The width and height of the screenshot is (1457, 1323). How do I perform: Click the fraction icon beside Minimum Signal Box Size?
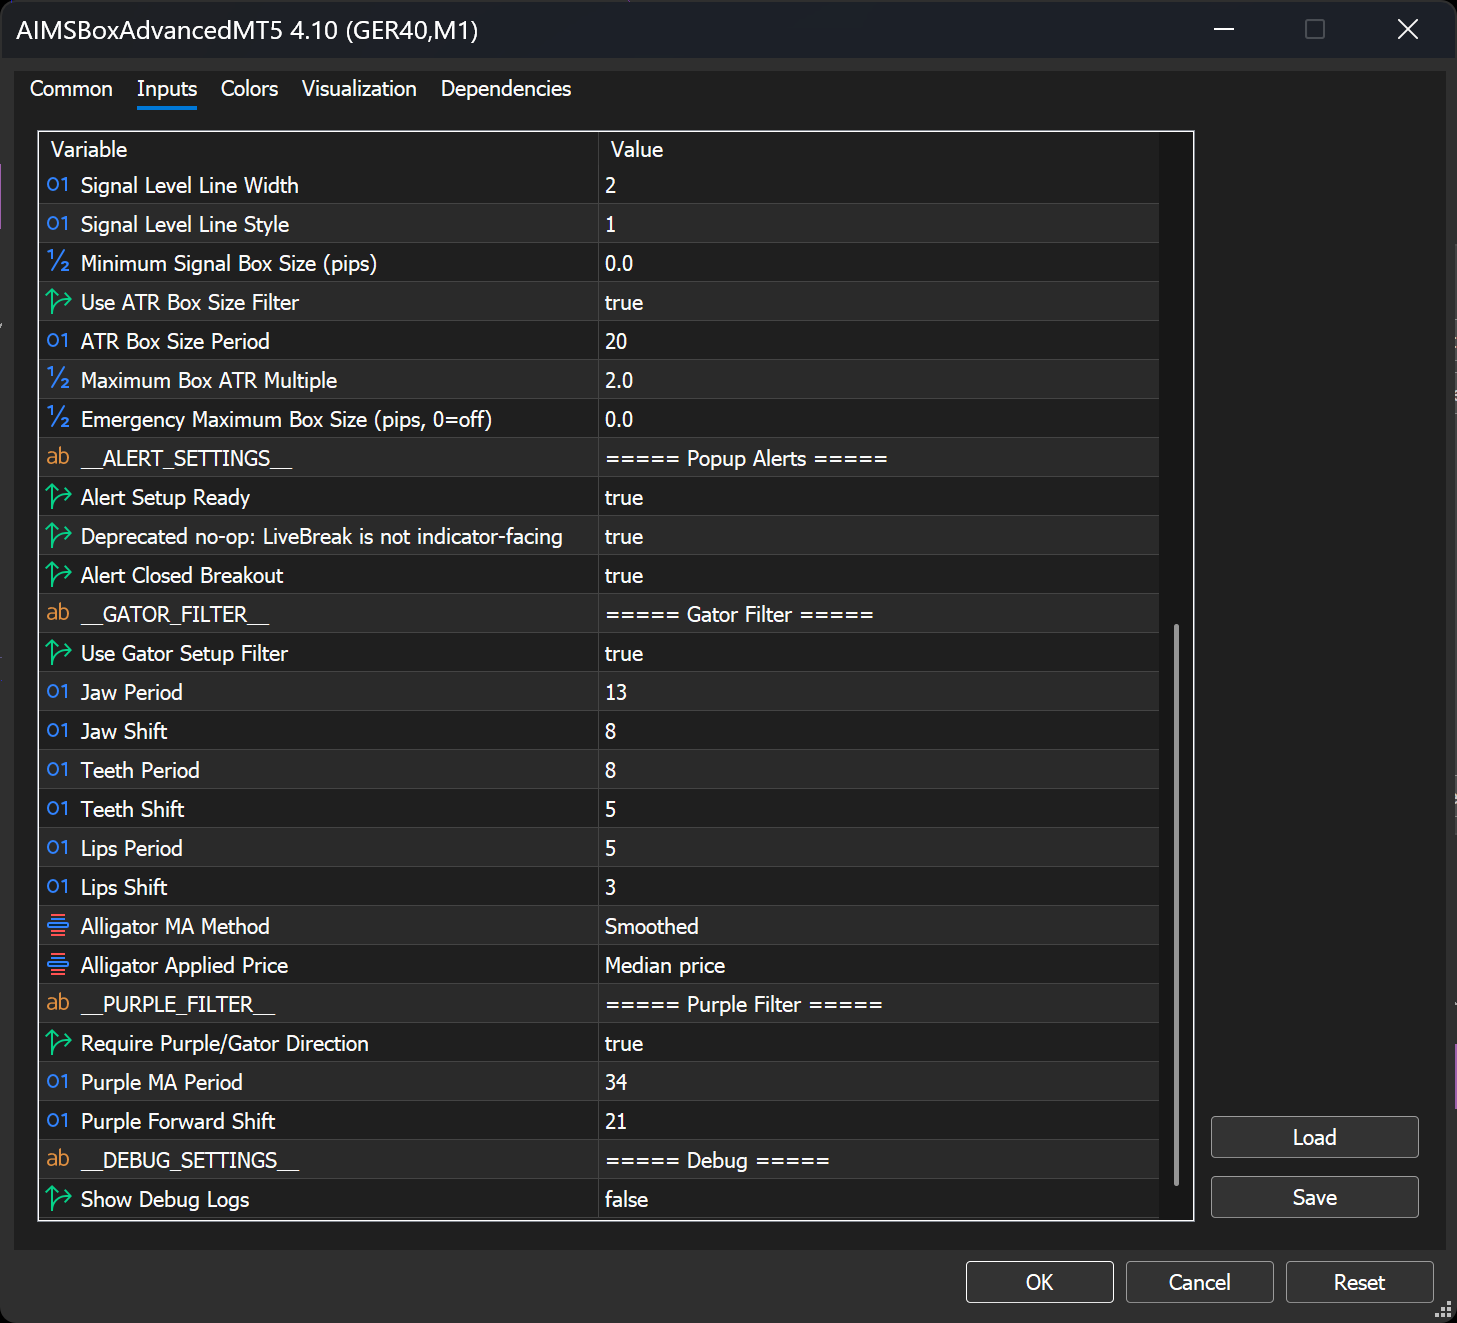coord(58,263)
